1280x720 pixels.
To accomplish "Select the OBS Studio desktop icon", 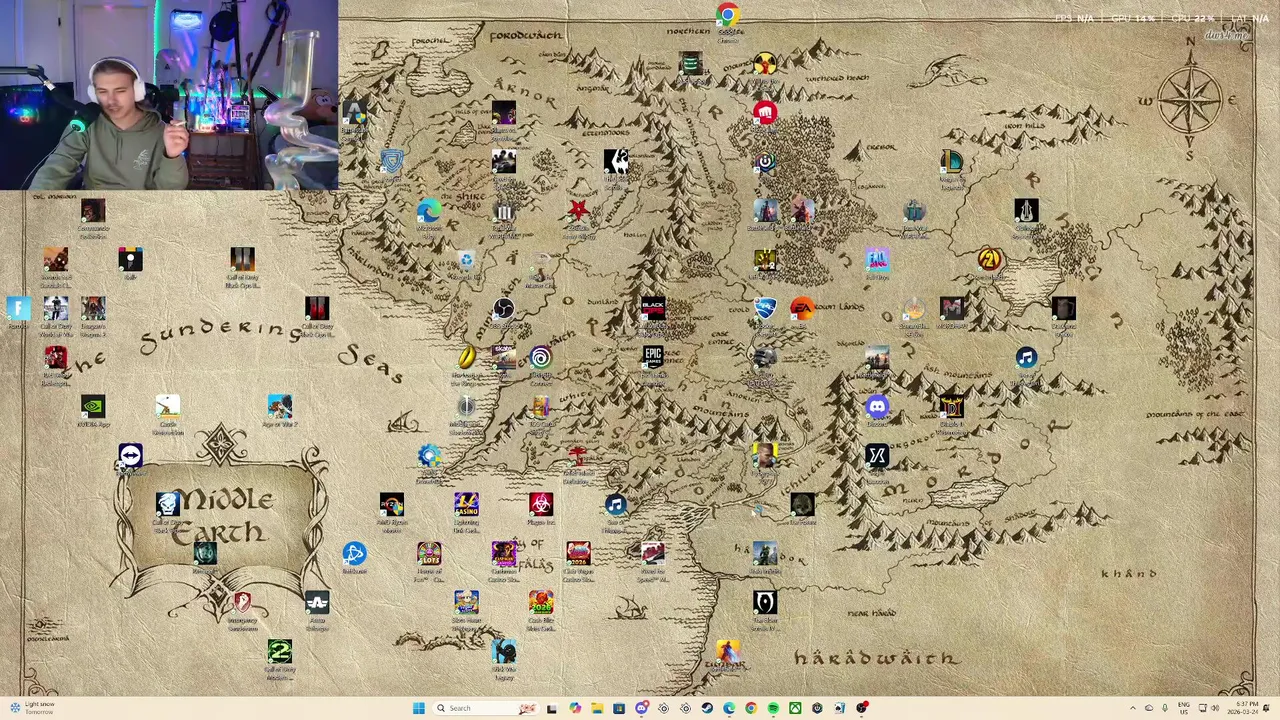I will tap(504, 309).
